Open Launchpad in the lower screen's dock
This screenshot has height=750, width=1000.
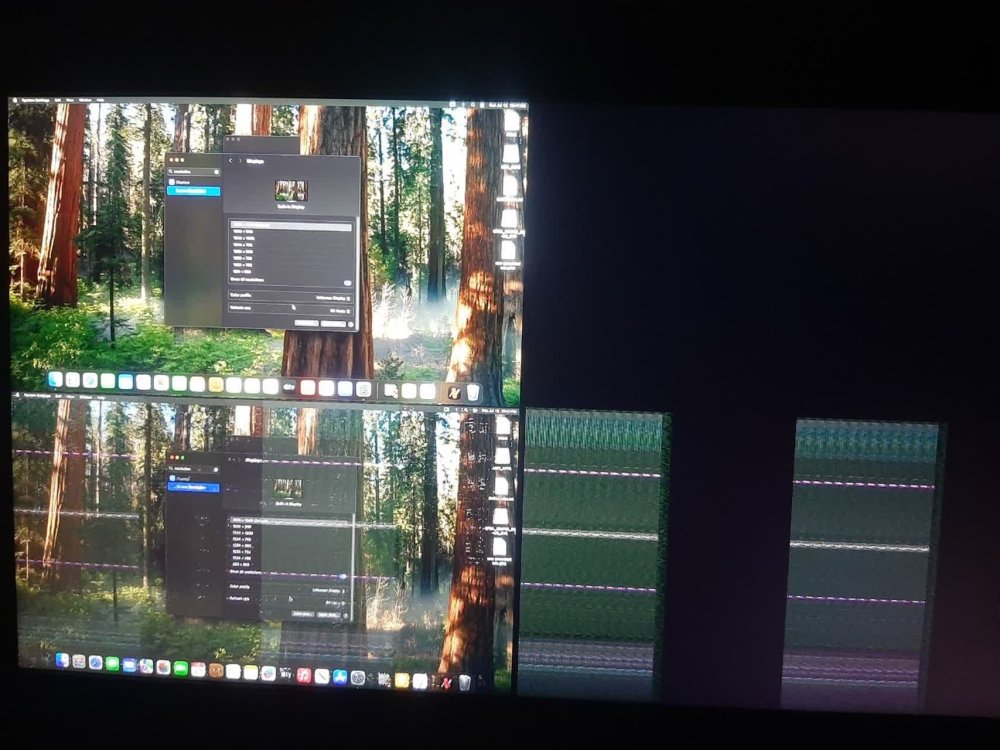(x=78, y=661)
